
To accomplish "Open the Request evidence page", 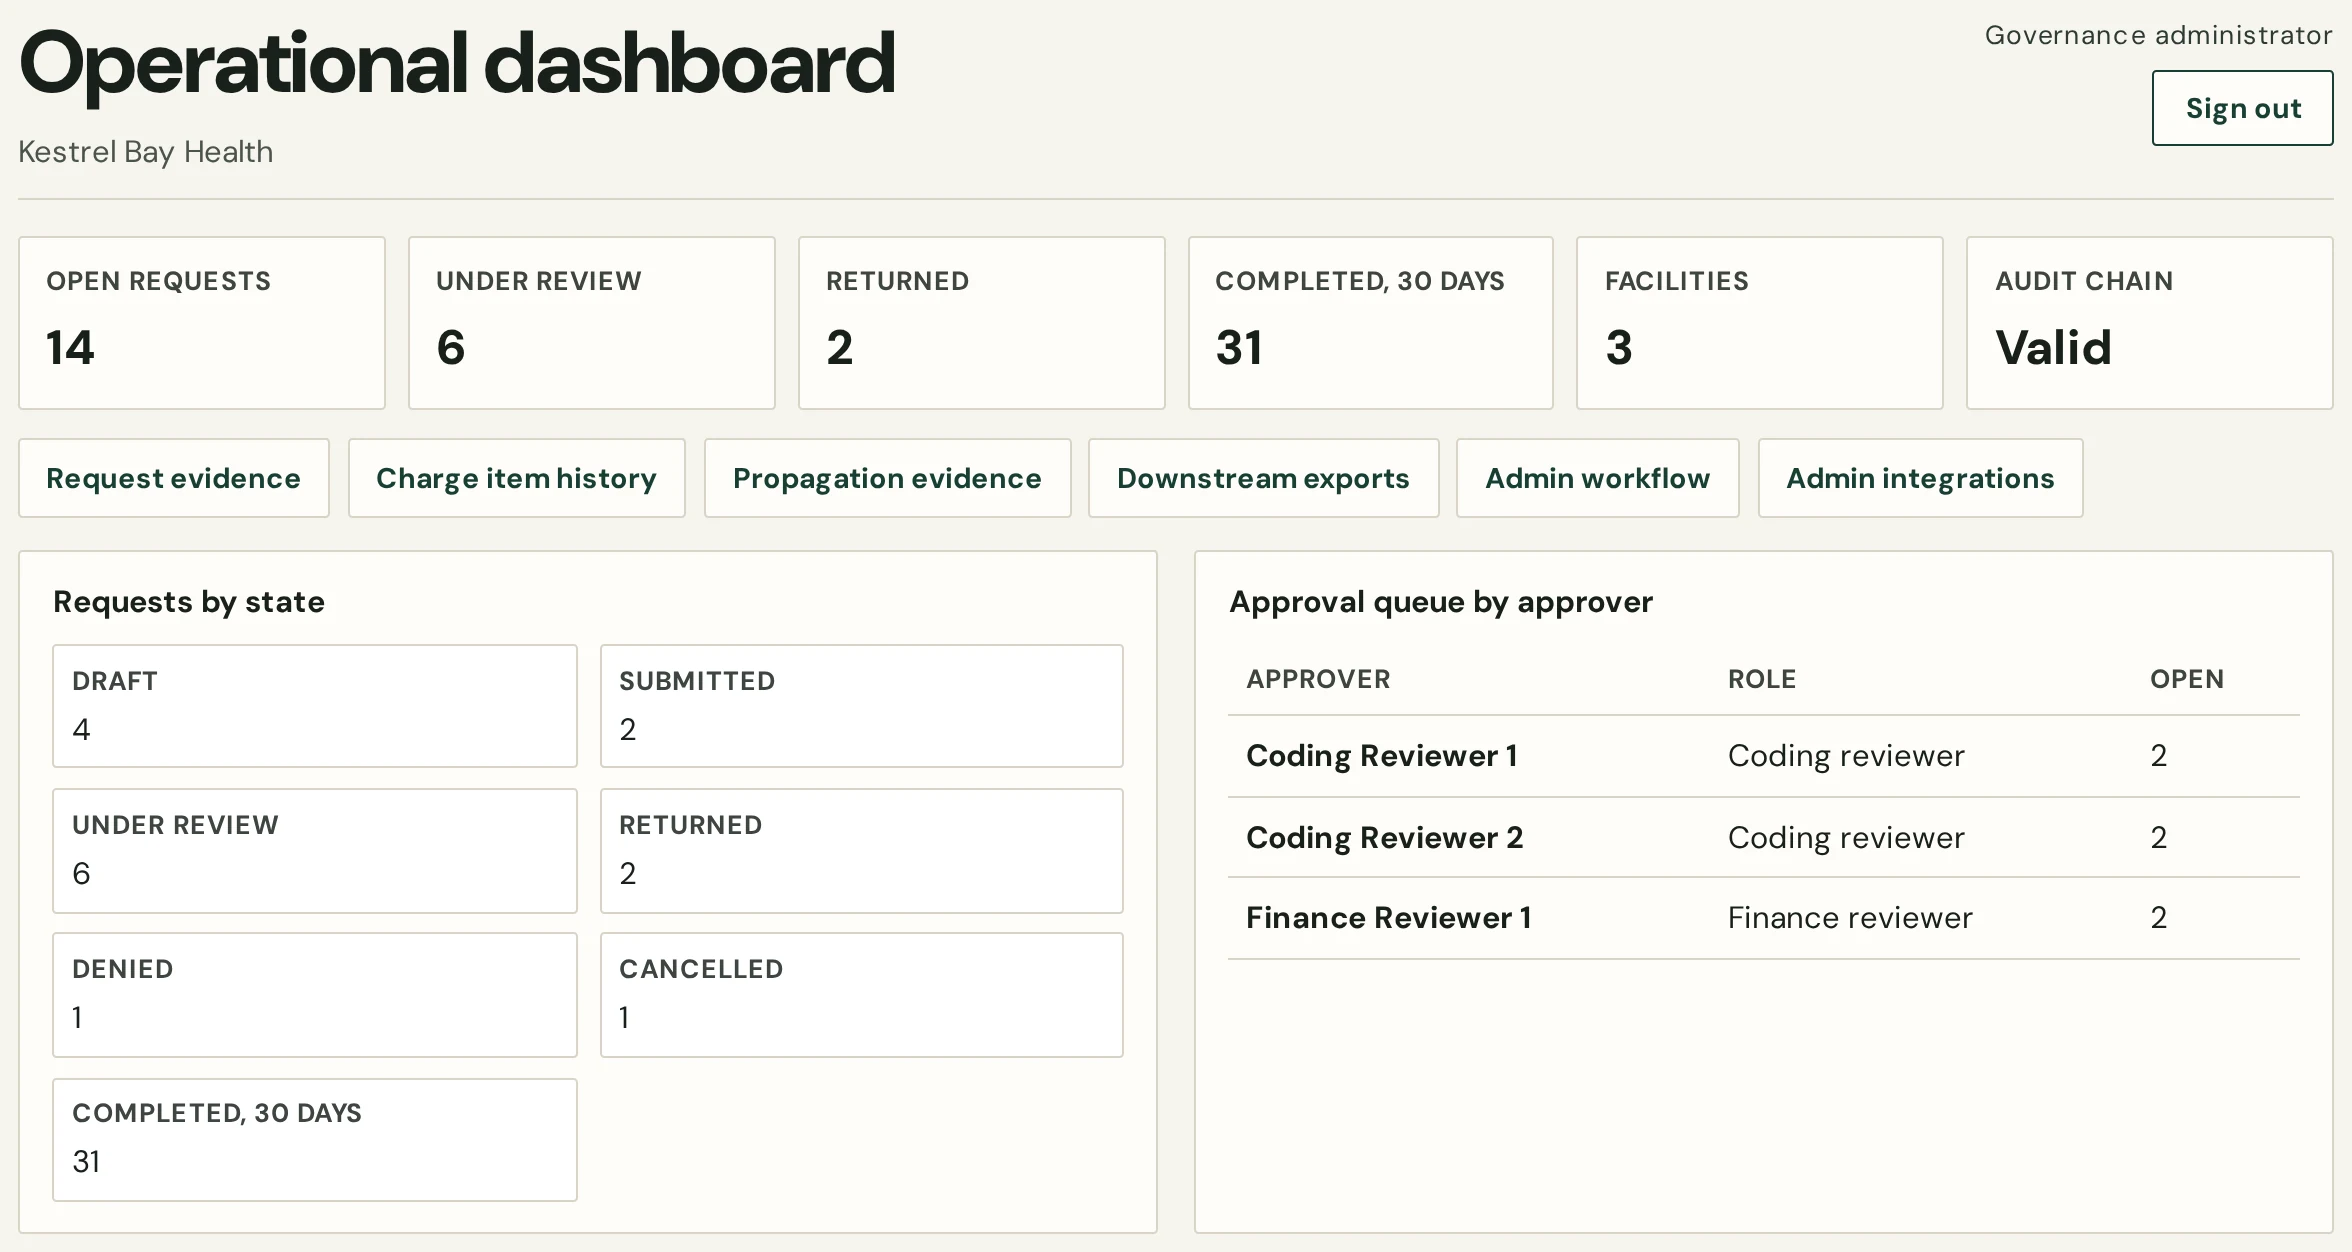I will pyautogui.click(x=174, y=478).
